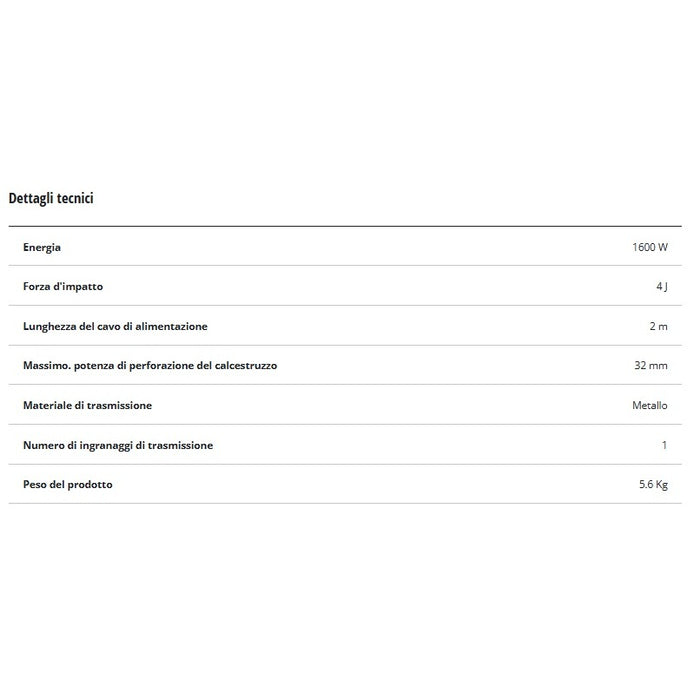
Task: Select the '5.6 Kg' weight value
Action: tap(653, 484)
